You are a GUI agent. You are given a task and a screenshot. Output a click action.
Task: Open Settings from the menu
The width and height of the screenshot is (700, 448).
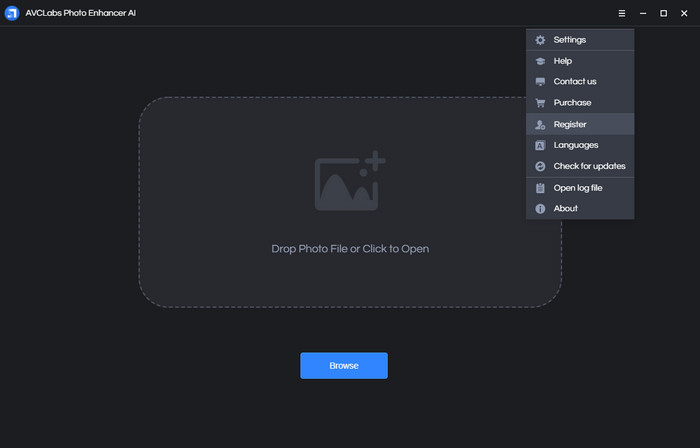coord(580,40)
